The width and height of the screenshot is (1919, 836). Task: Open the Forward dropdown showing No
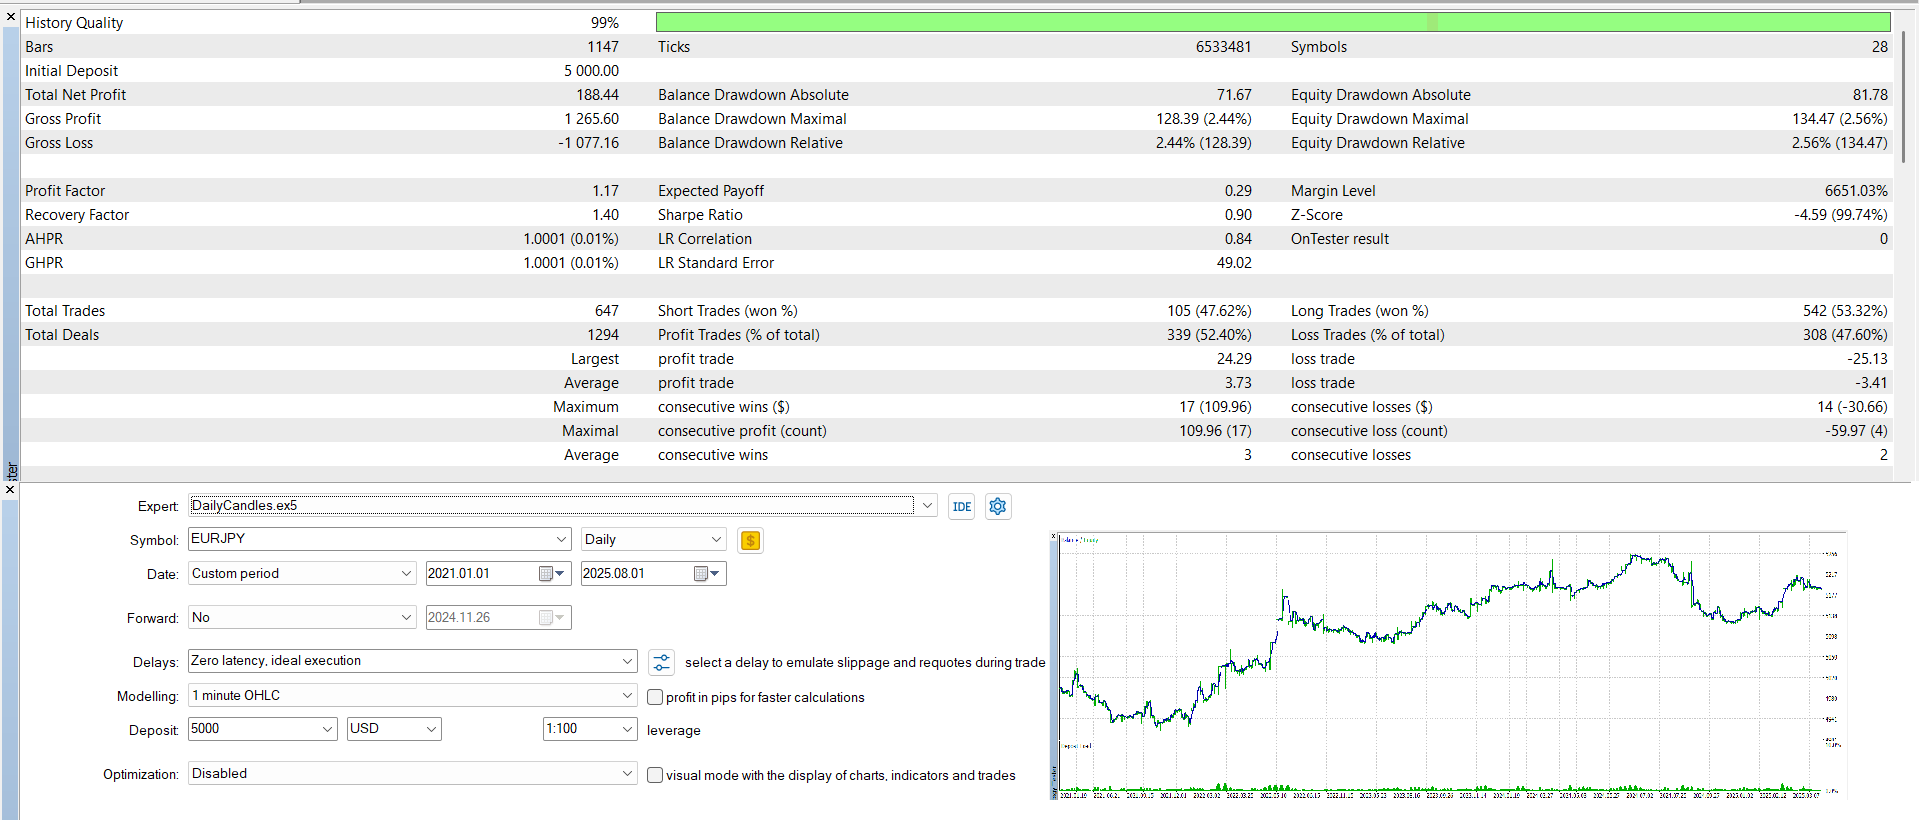click(302, 618)
